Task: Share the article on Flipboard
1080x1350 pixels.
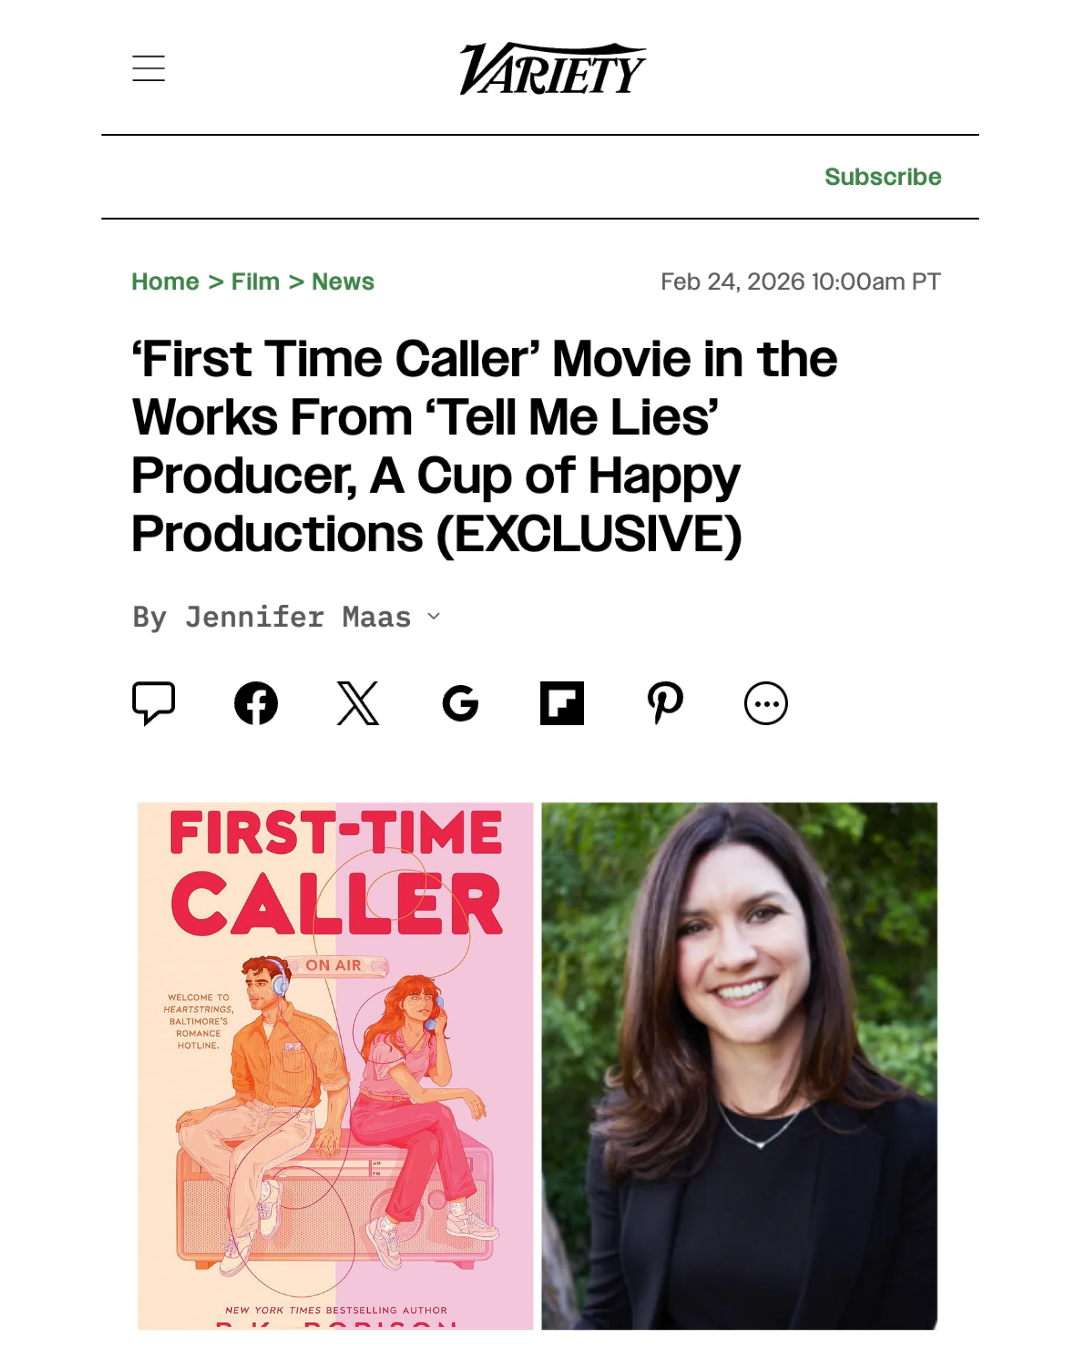Action: point(562,703)
